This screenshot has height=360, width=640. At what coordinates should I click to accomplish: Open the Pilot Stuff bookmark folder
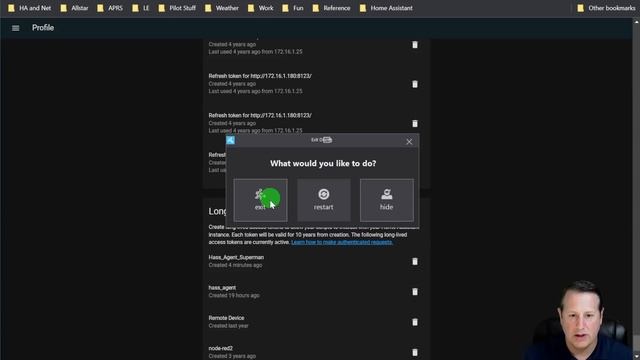coord(177,8)
